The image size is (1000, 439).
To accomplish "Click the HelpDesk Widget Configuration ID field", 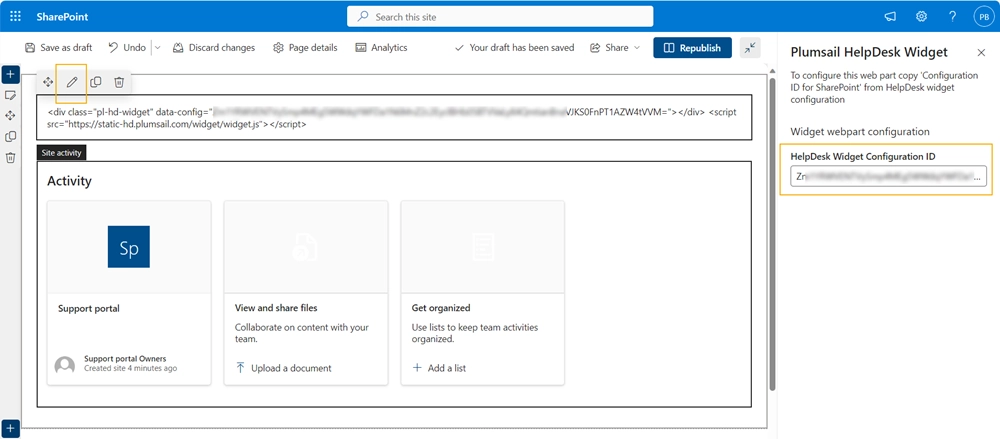I will 888,177.
